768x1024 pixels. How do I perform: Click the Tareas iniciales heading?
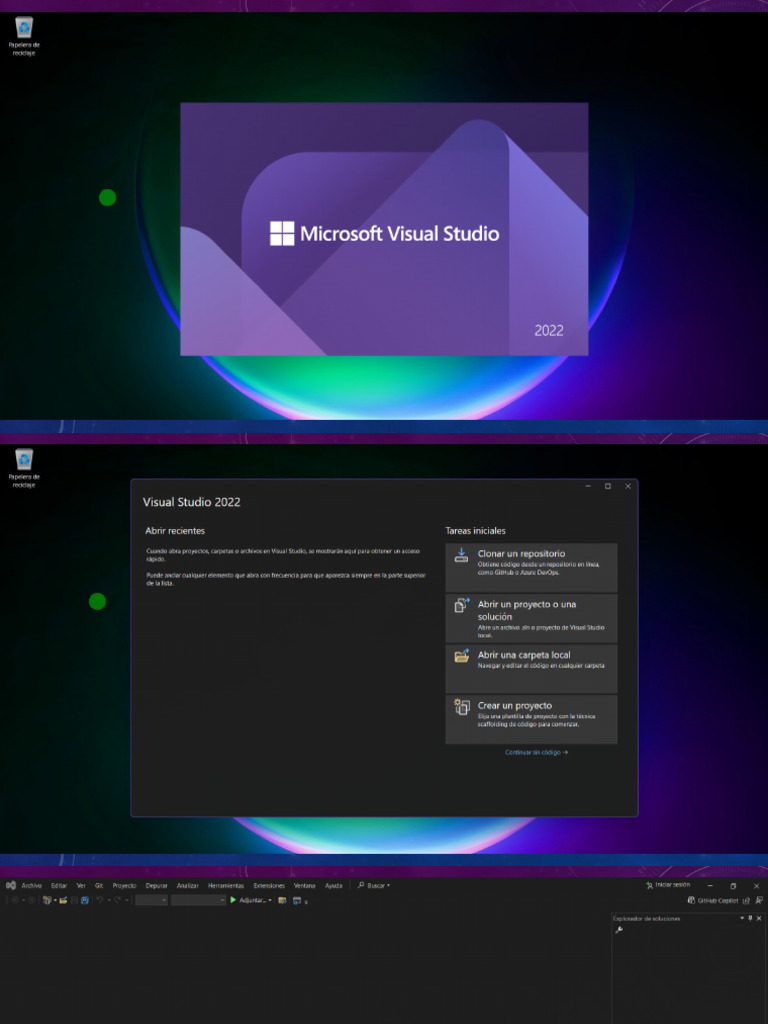coord(475,531)
